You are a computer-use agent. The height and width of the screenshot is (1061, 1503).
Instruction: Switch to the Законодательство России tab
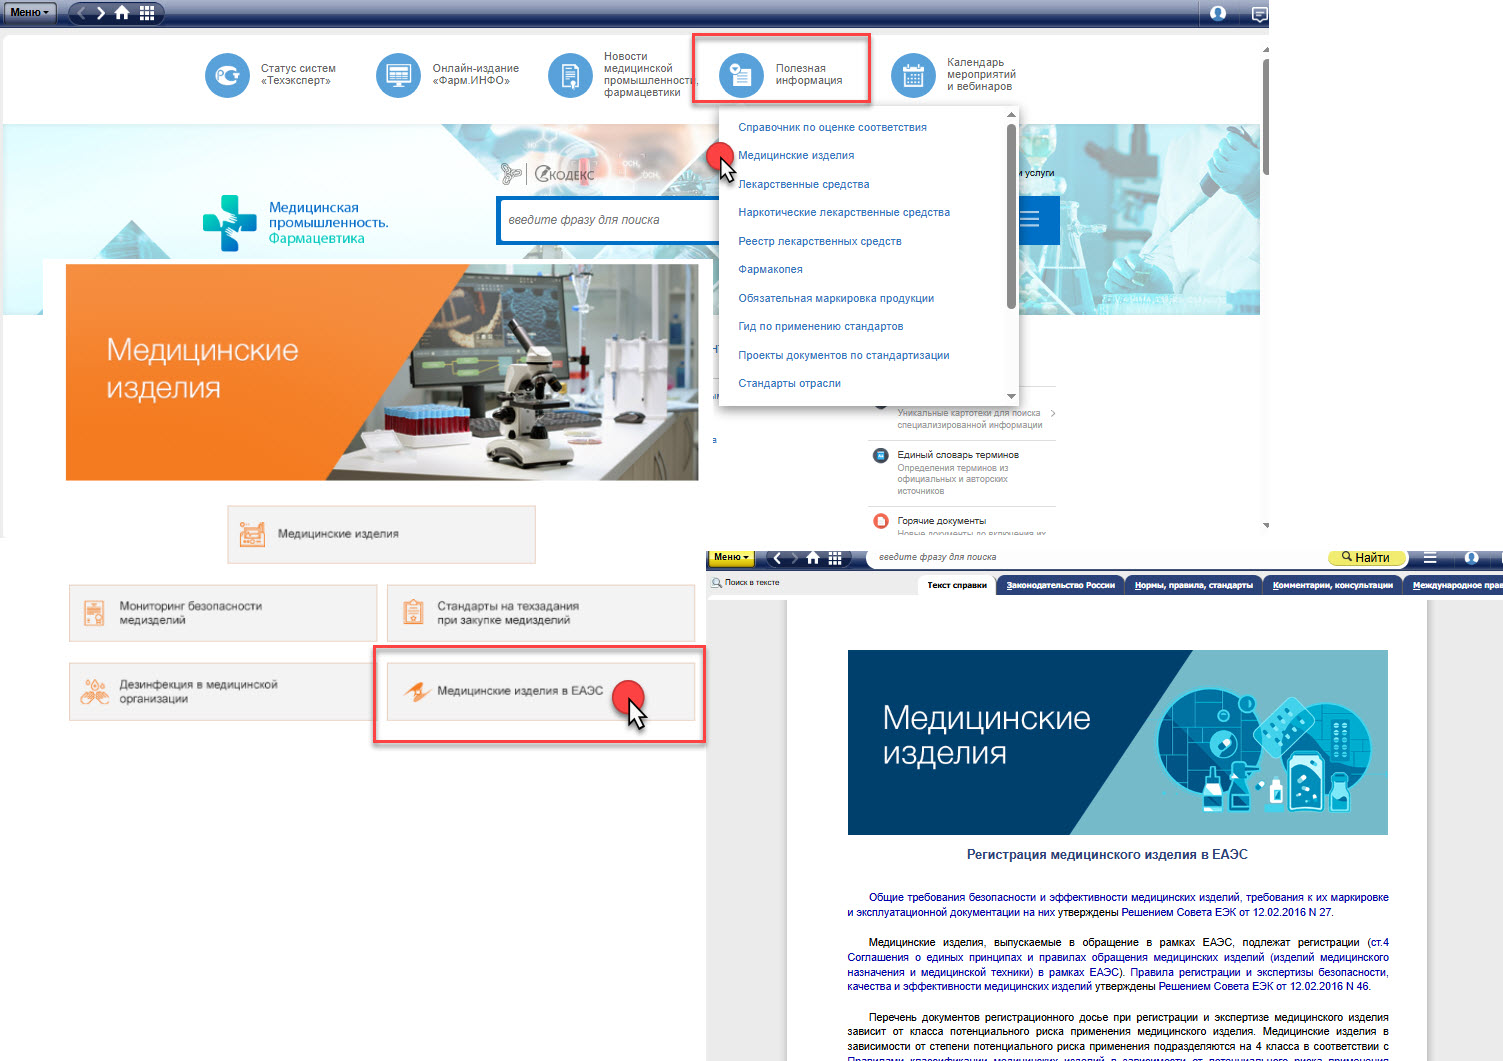coord(1060,585)
